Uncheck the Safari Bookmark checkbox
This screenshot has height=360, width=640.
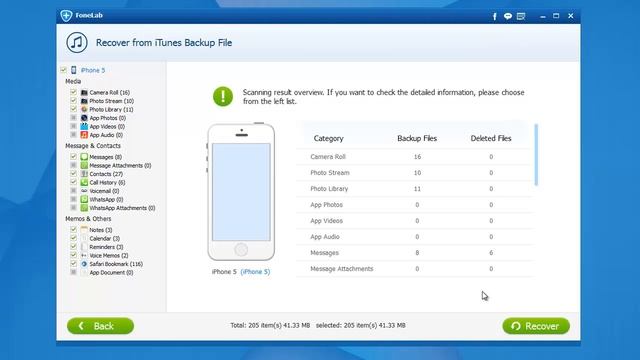73,264
